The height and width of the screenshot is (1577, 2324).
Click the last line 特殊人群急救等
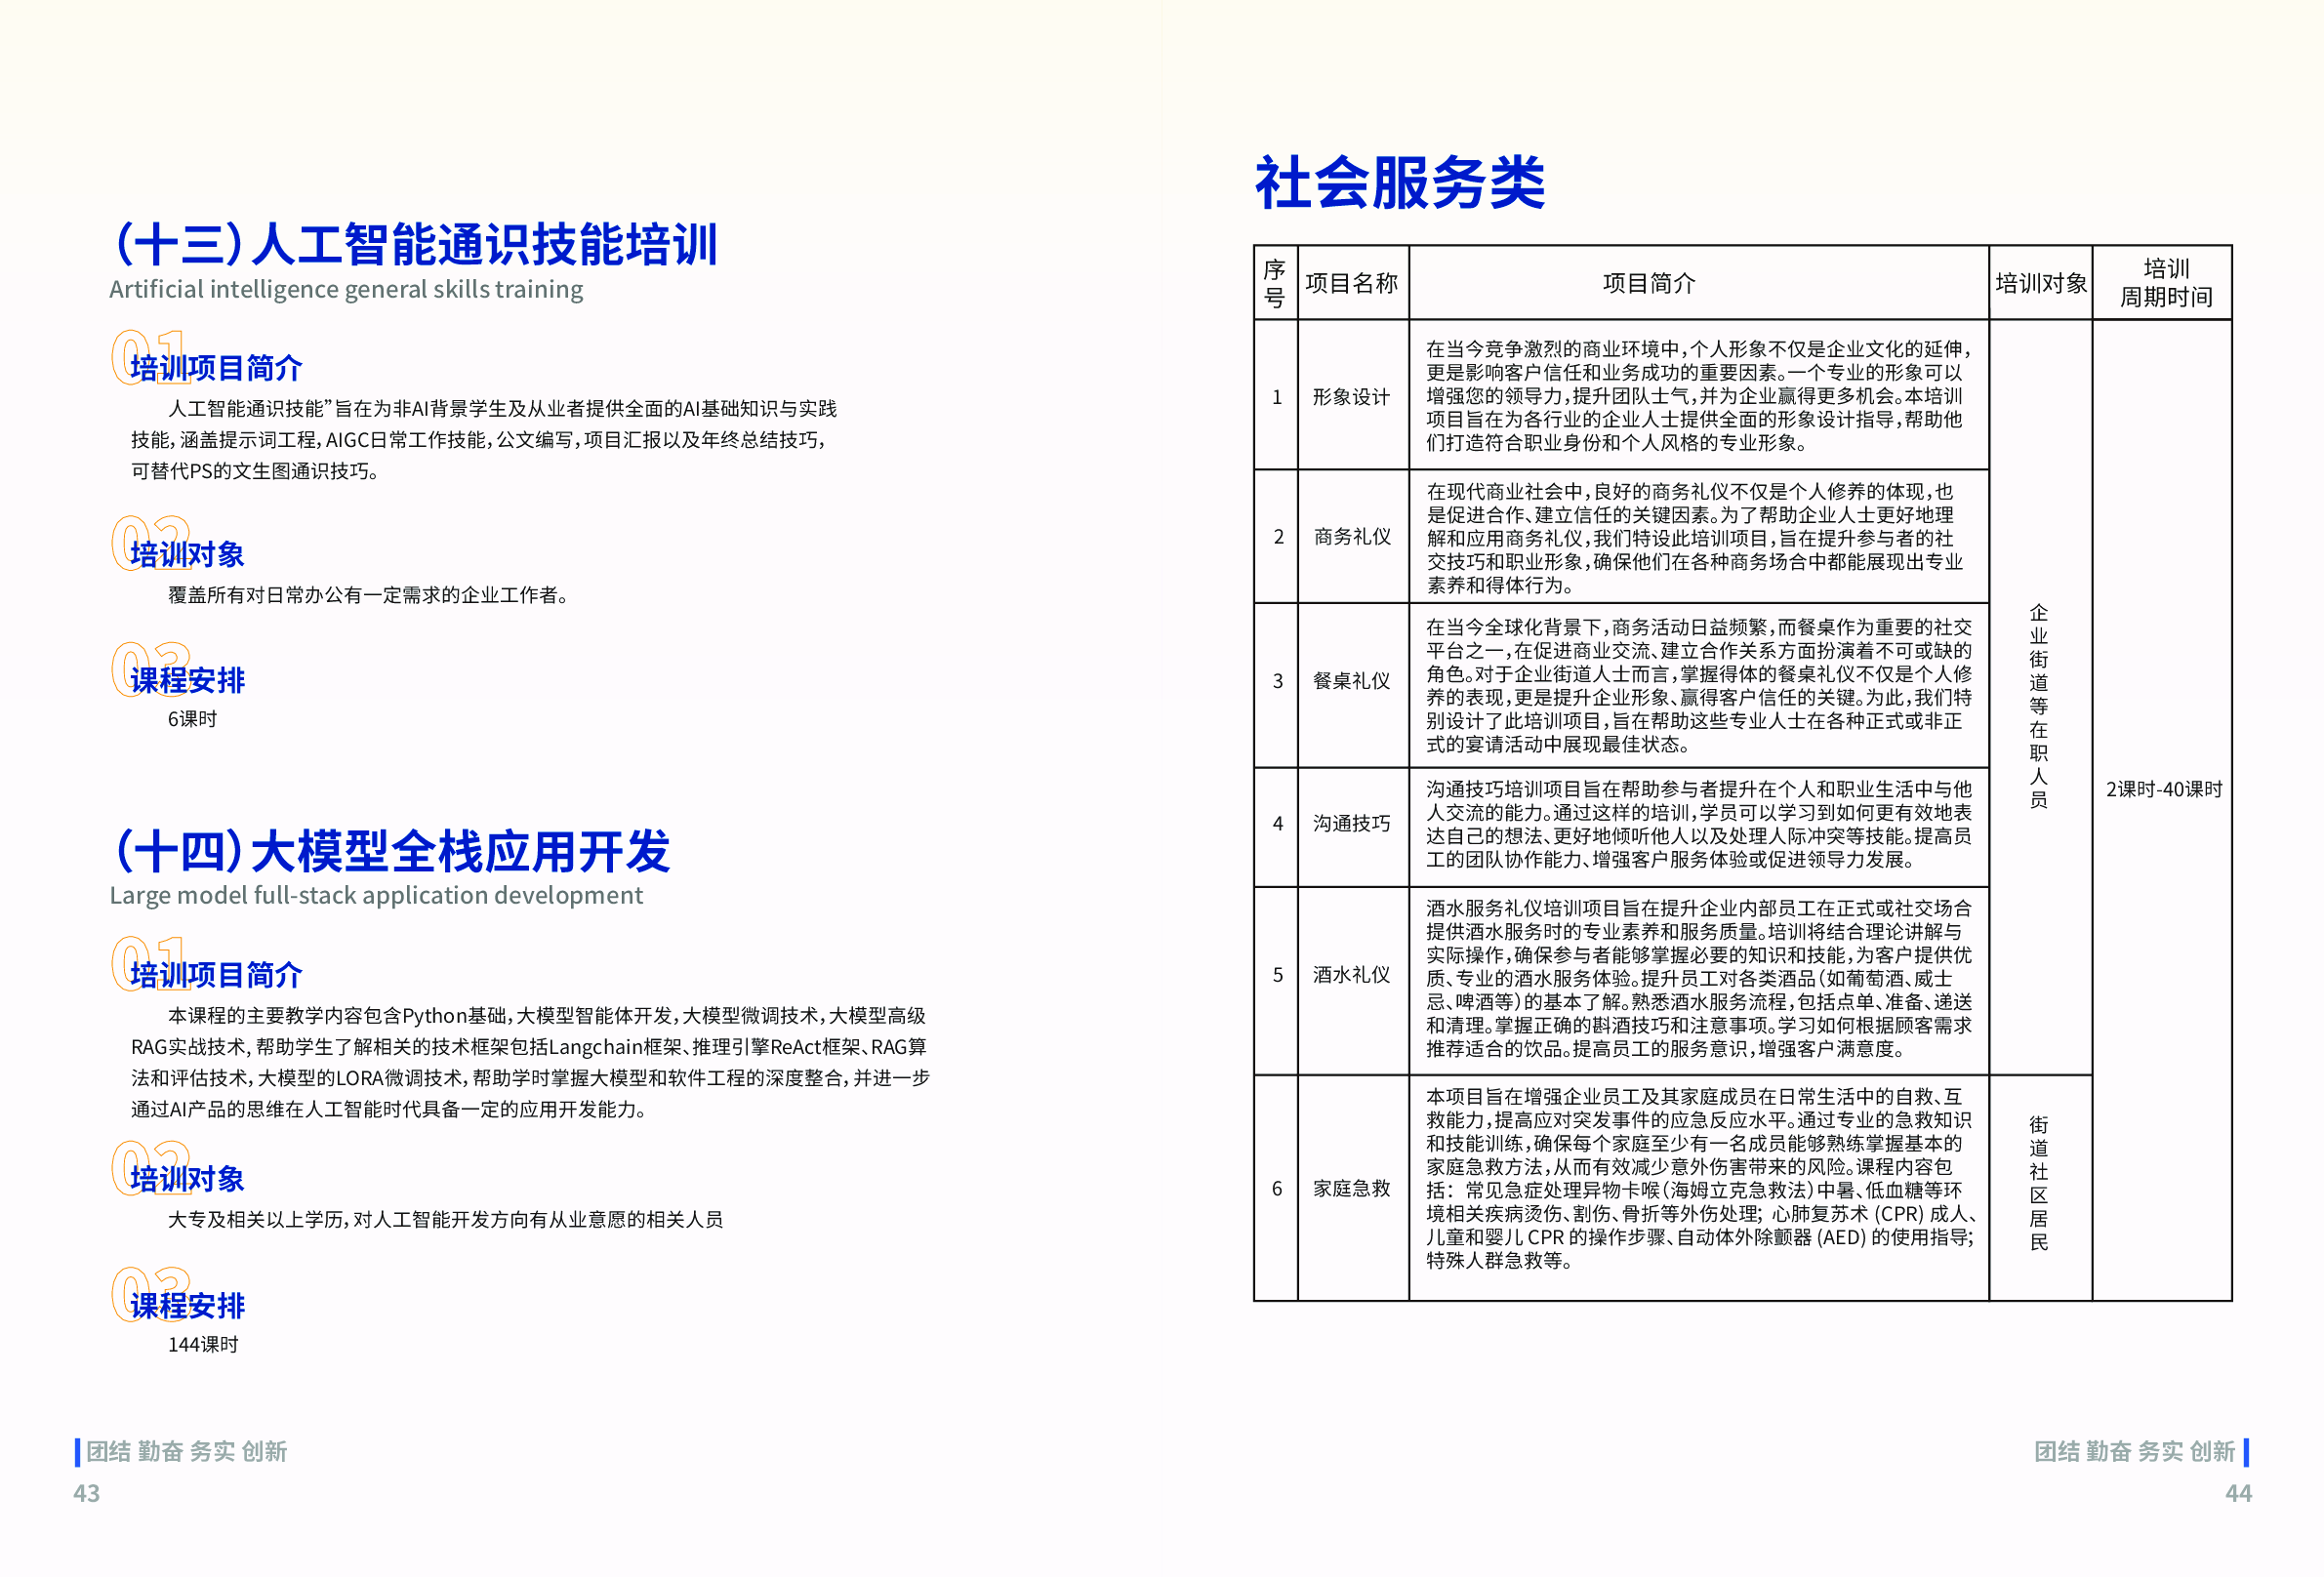(x=1500, y=1261)
